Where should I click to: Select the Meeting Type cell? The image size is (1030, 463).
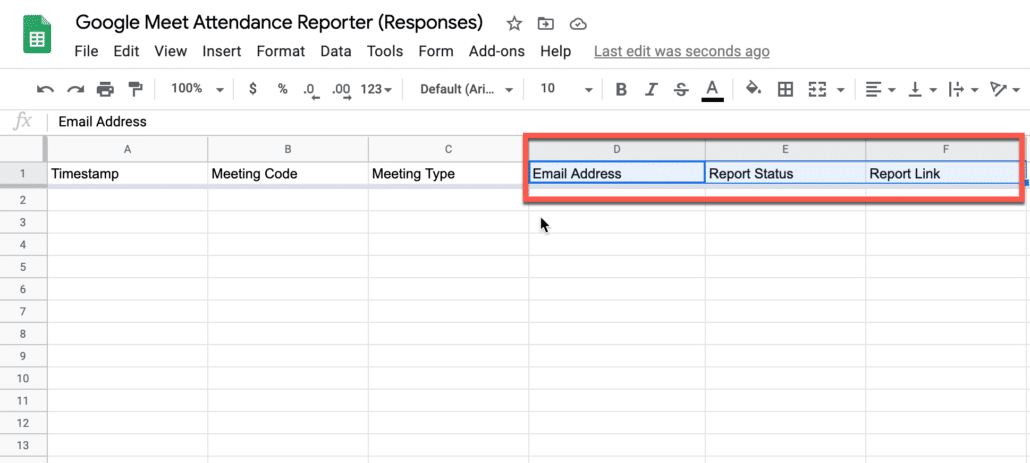pyautogui.click(x=448, y=173)
